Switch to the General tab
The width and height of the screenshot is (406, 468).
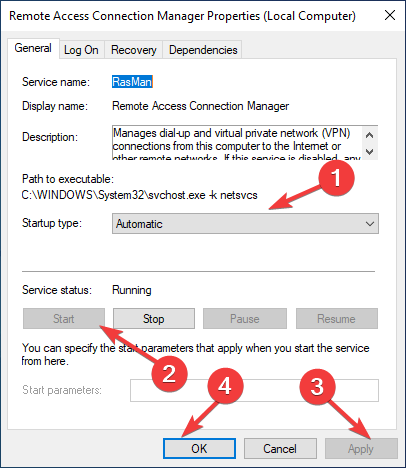point(33,49)
